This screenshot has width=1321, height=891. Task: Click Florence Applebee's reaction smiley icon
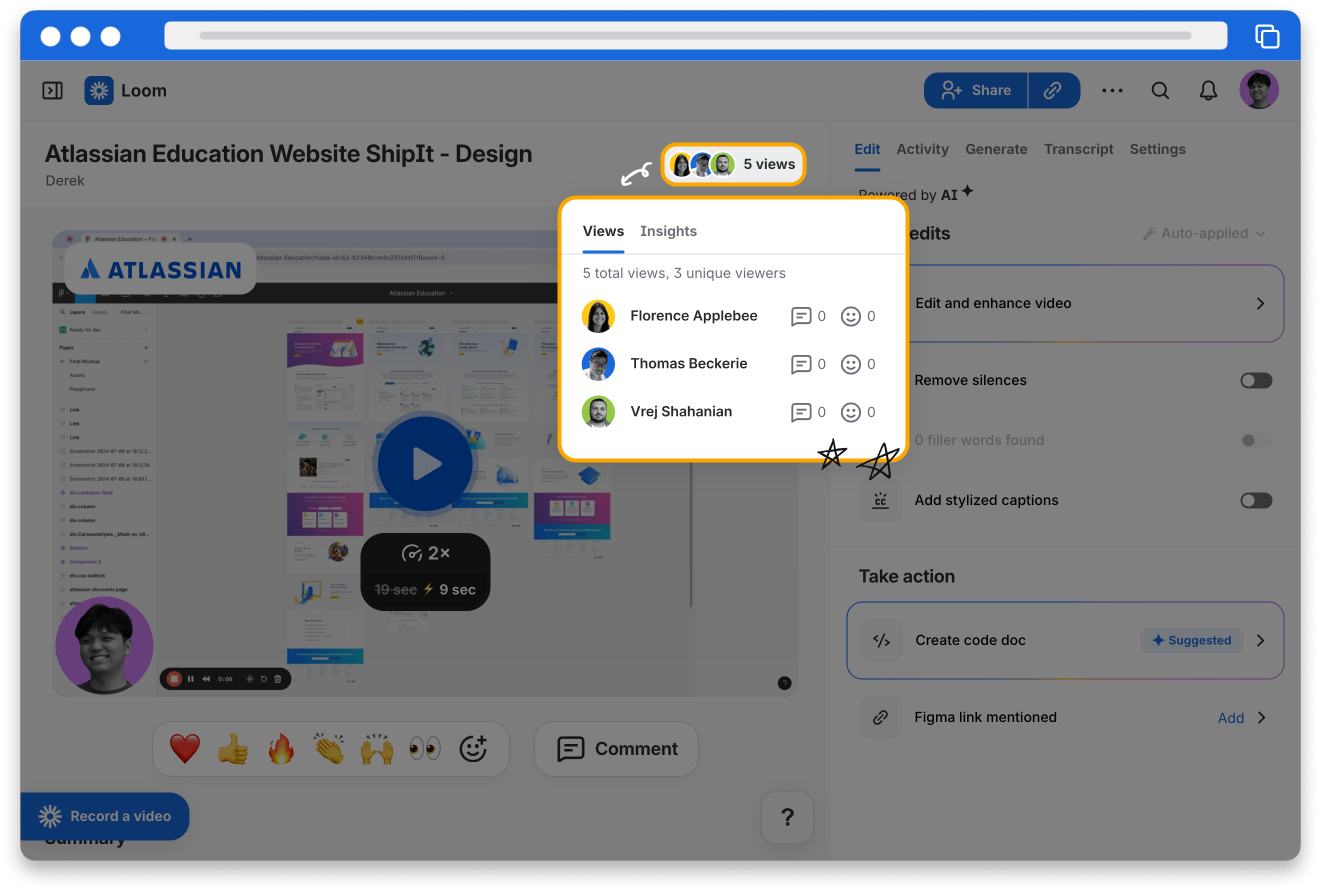pos(851,316)
